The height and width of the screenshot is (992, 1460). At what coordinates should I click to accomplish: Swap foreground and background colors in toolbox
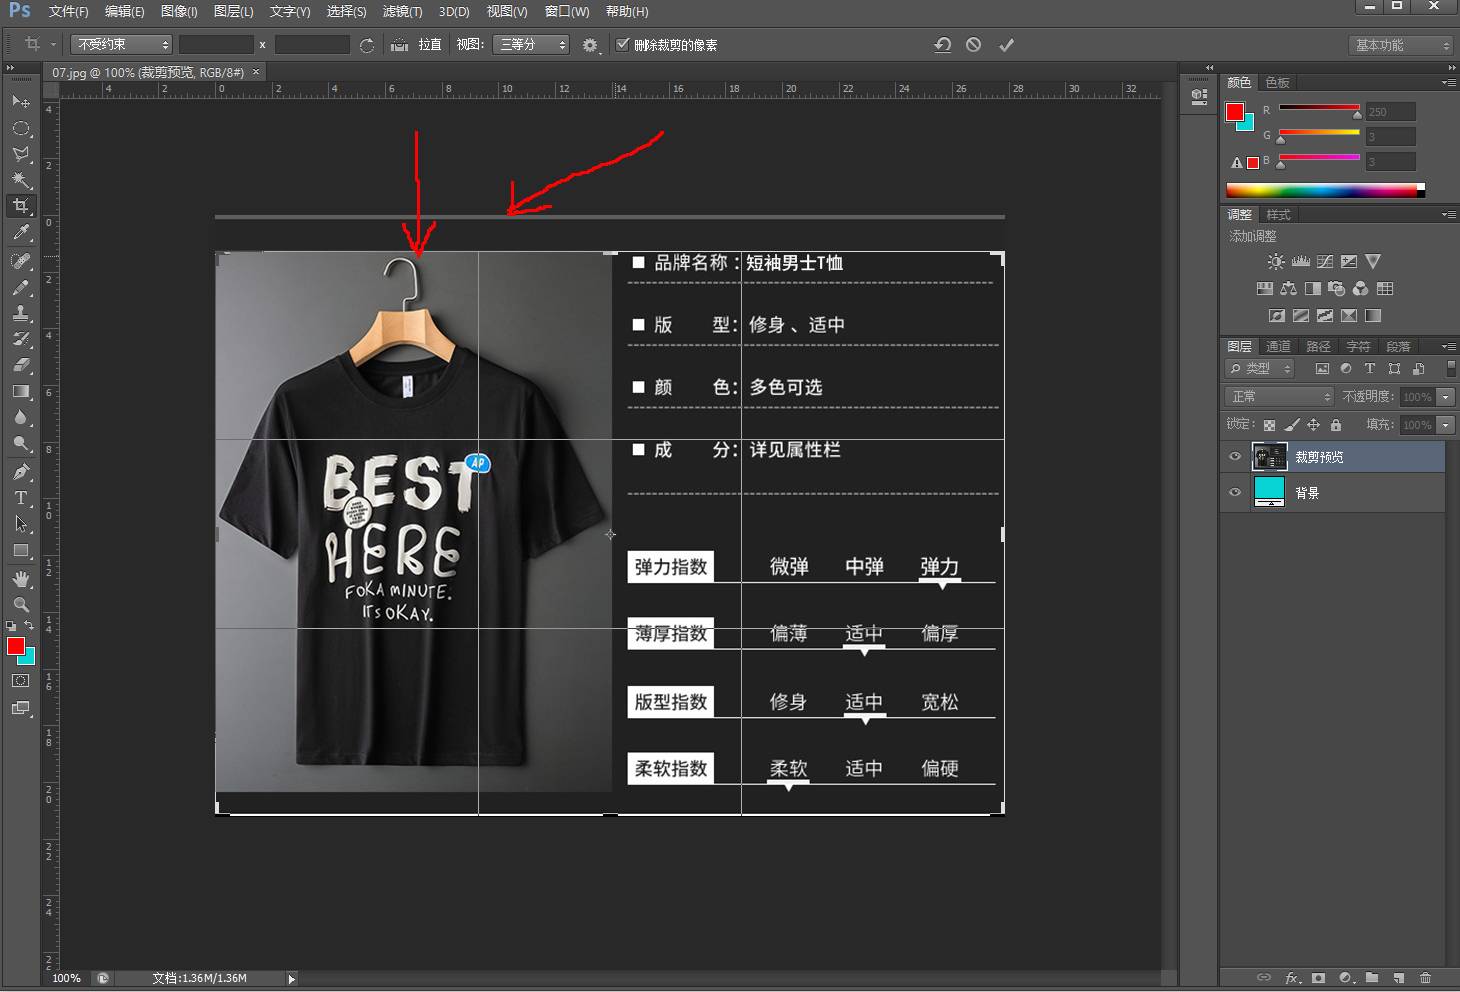30,626
